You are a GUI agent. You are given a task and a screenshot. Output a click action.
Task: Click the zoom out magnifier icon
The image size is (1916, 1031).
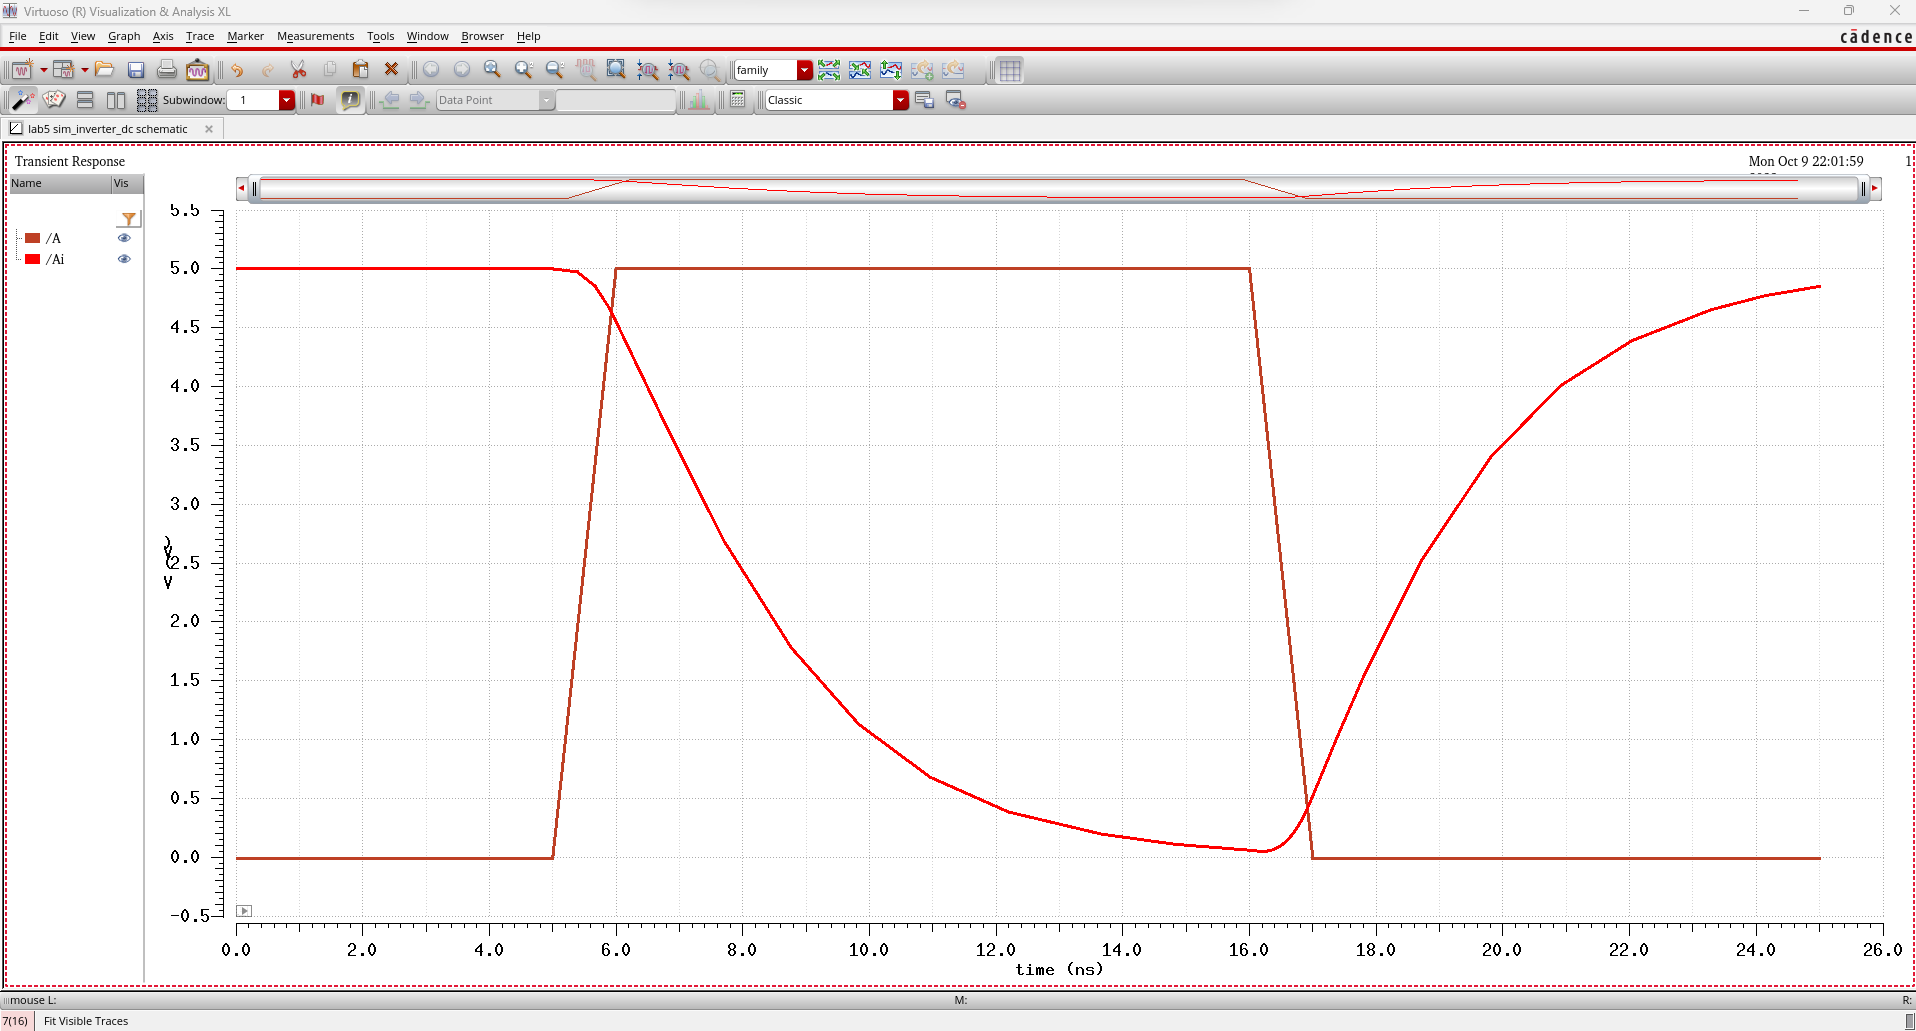tap(555, 70)
